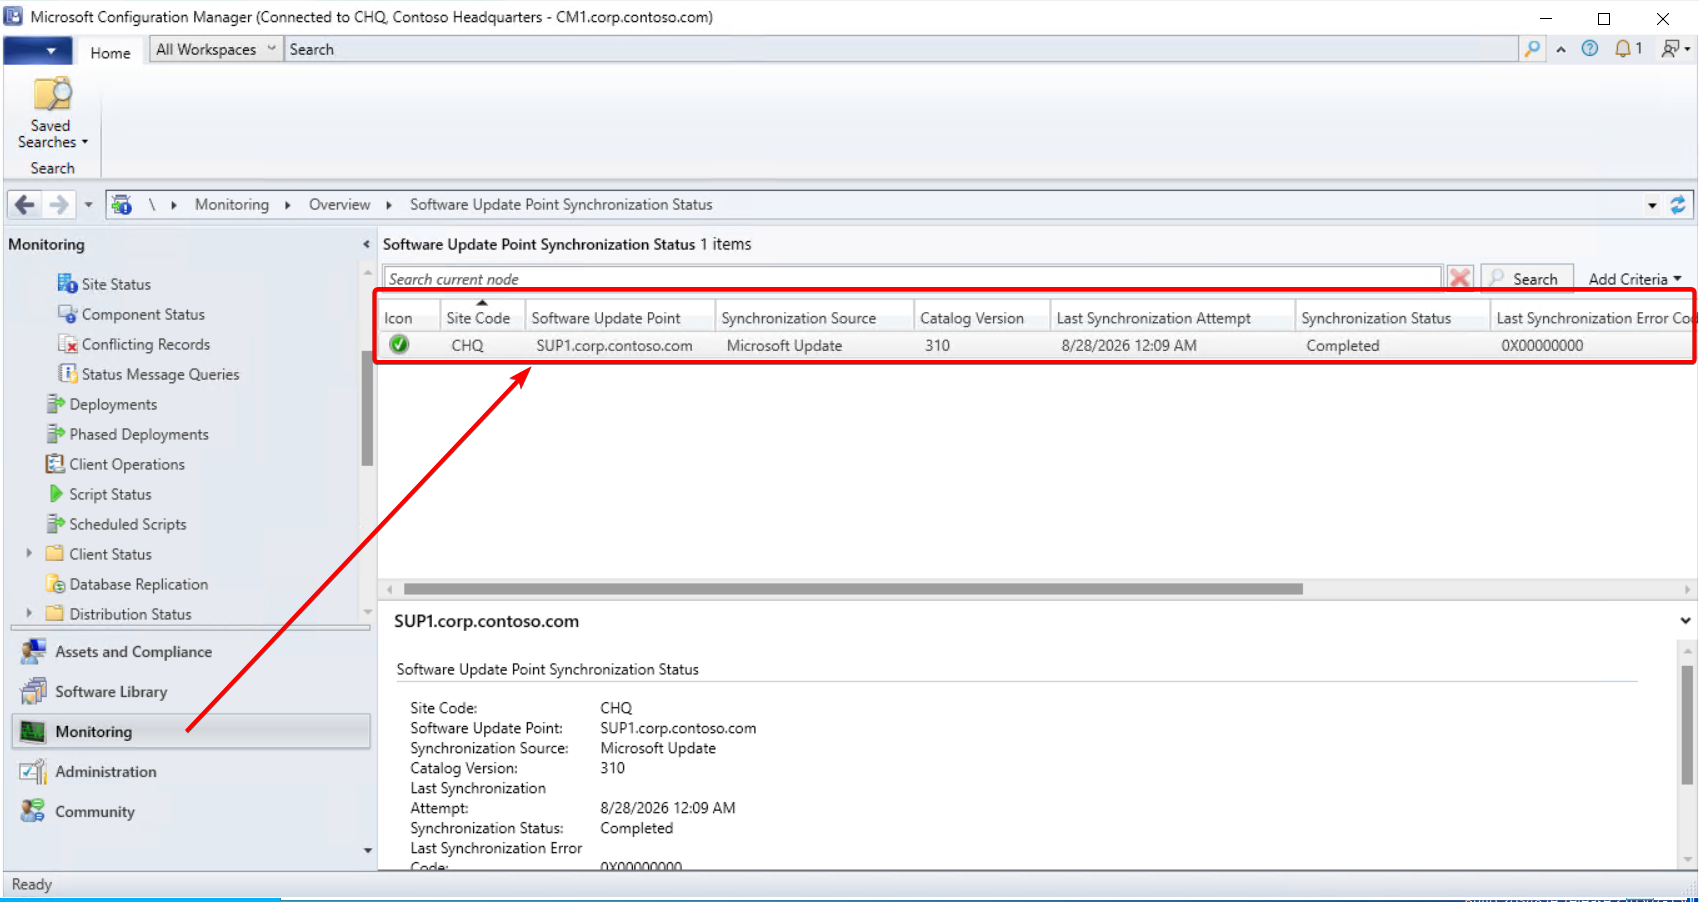Click the details pane vertical scrollbar
This screenshot has width=1699, height=902.
point(1687,724)
